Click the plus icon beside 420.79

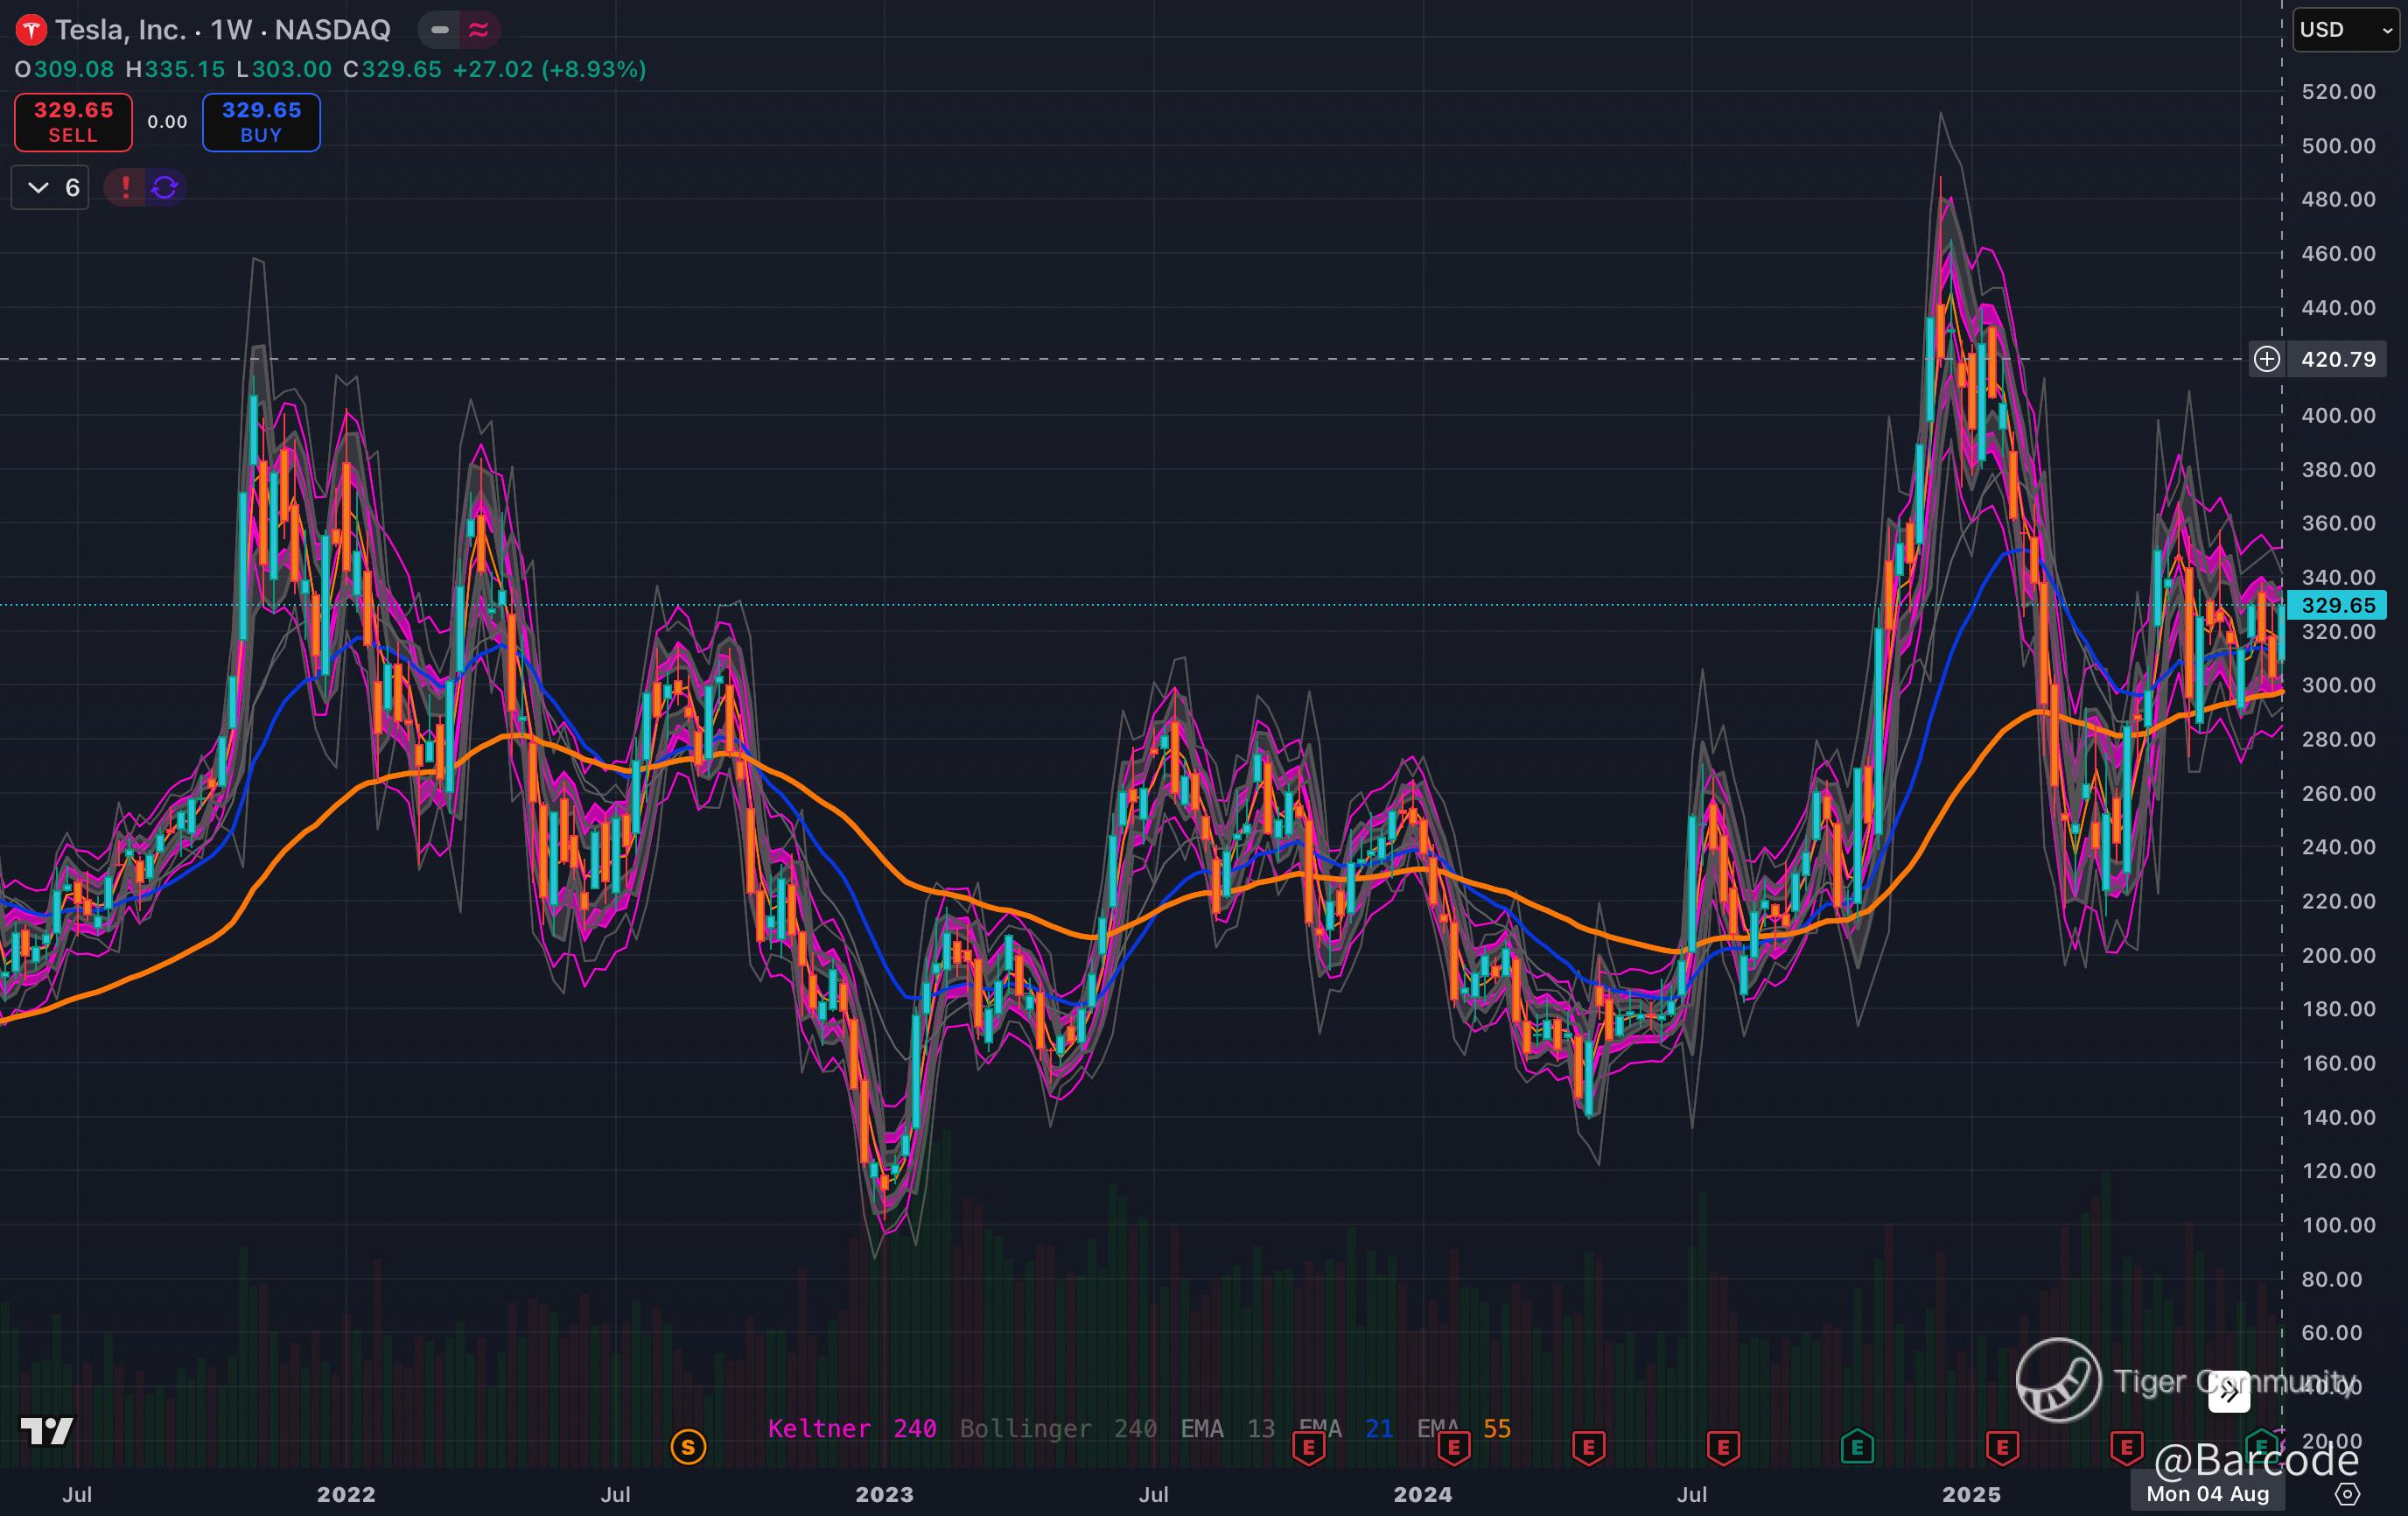pyautogui.click(x=2267, y=359)
